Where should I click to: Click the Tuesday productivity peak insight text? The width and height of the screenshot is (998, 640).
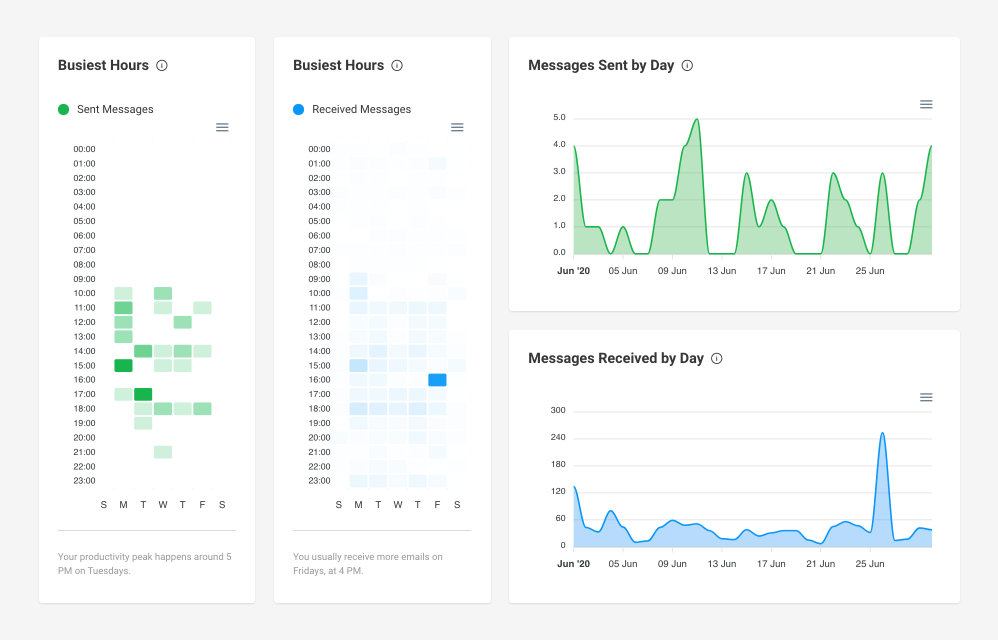[144, 563]
